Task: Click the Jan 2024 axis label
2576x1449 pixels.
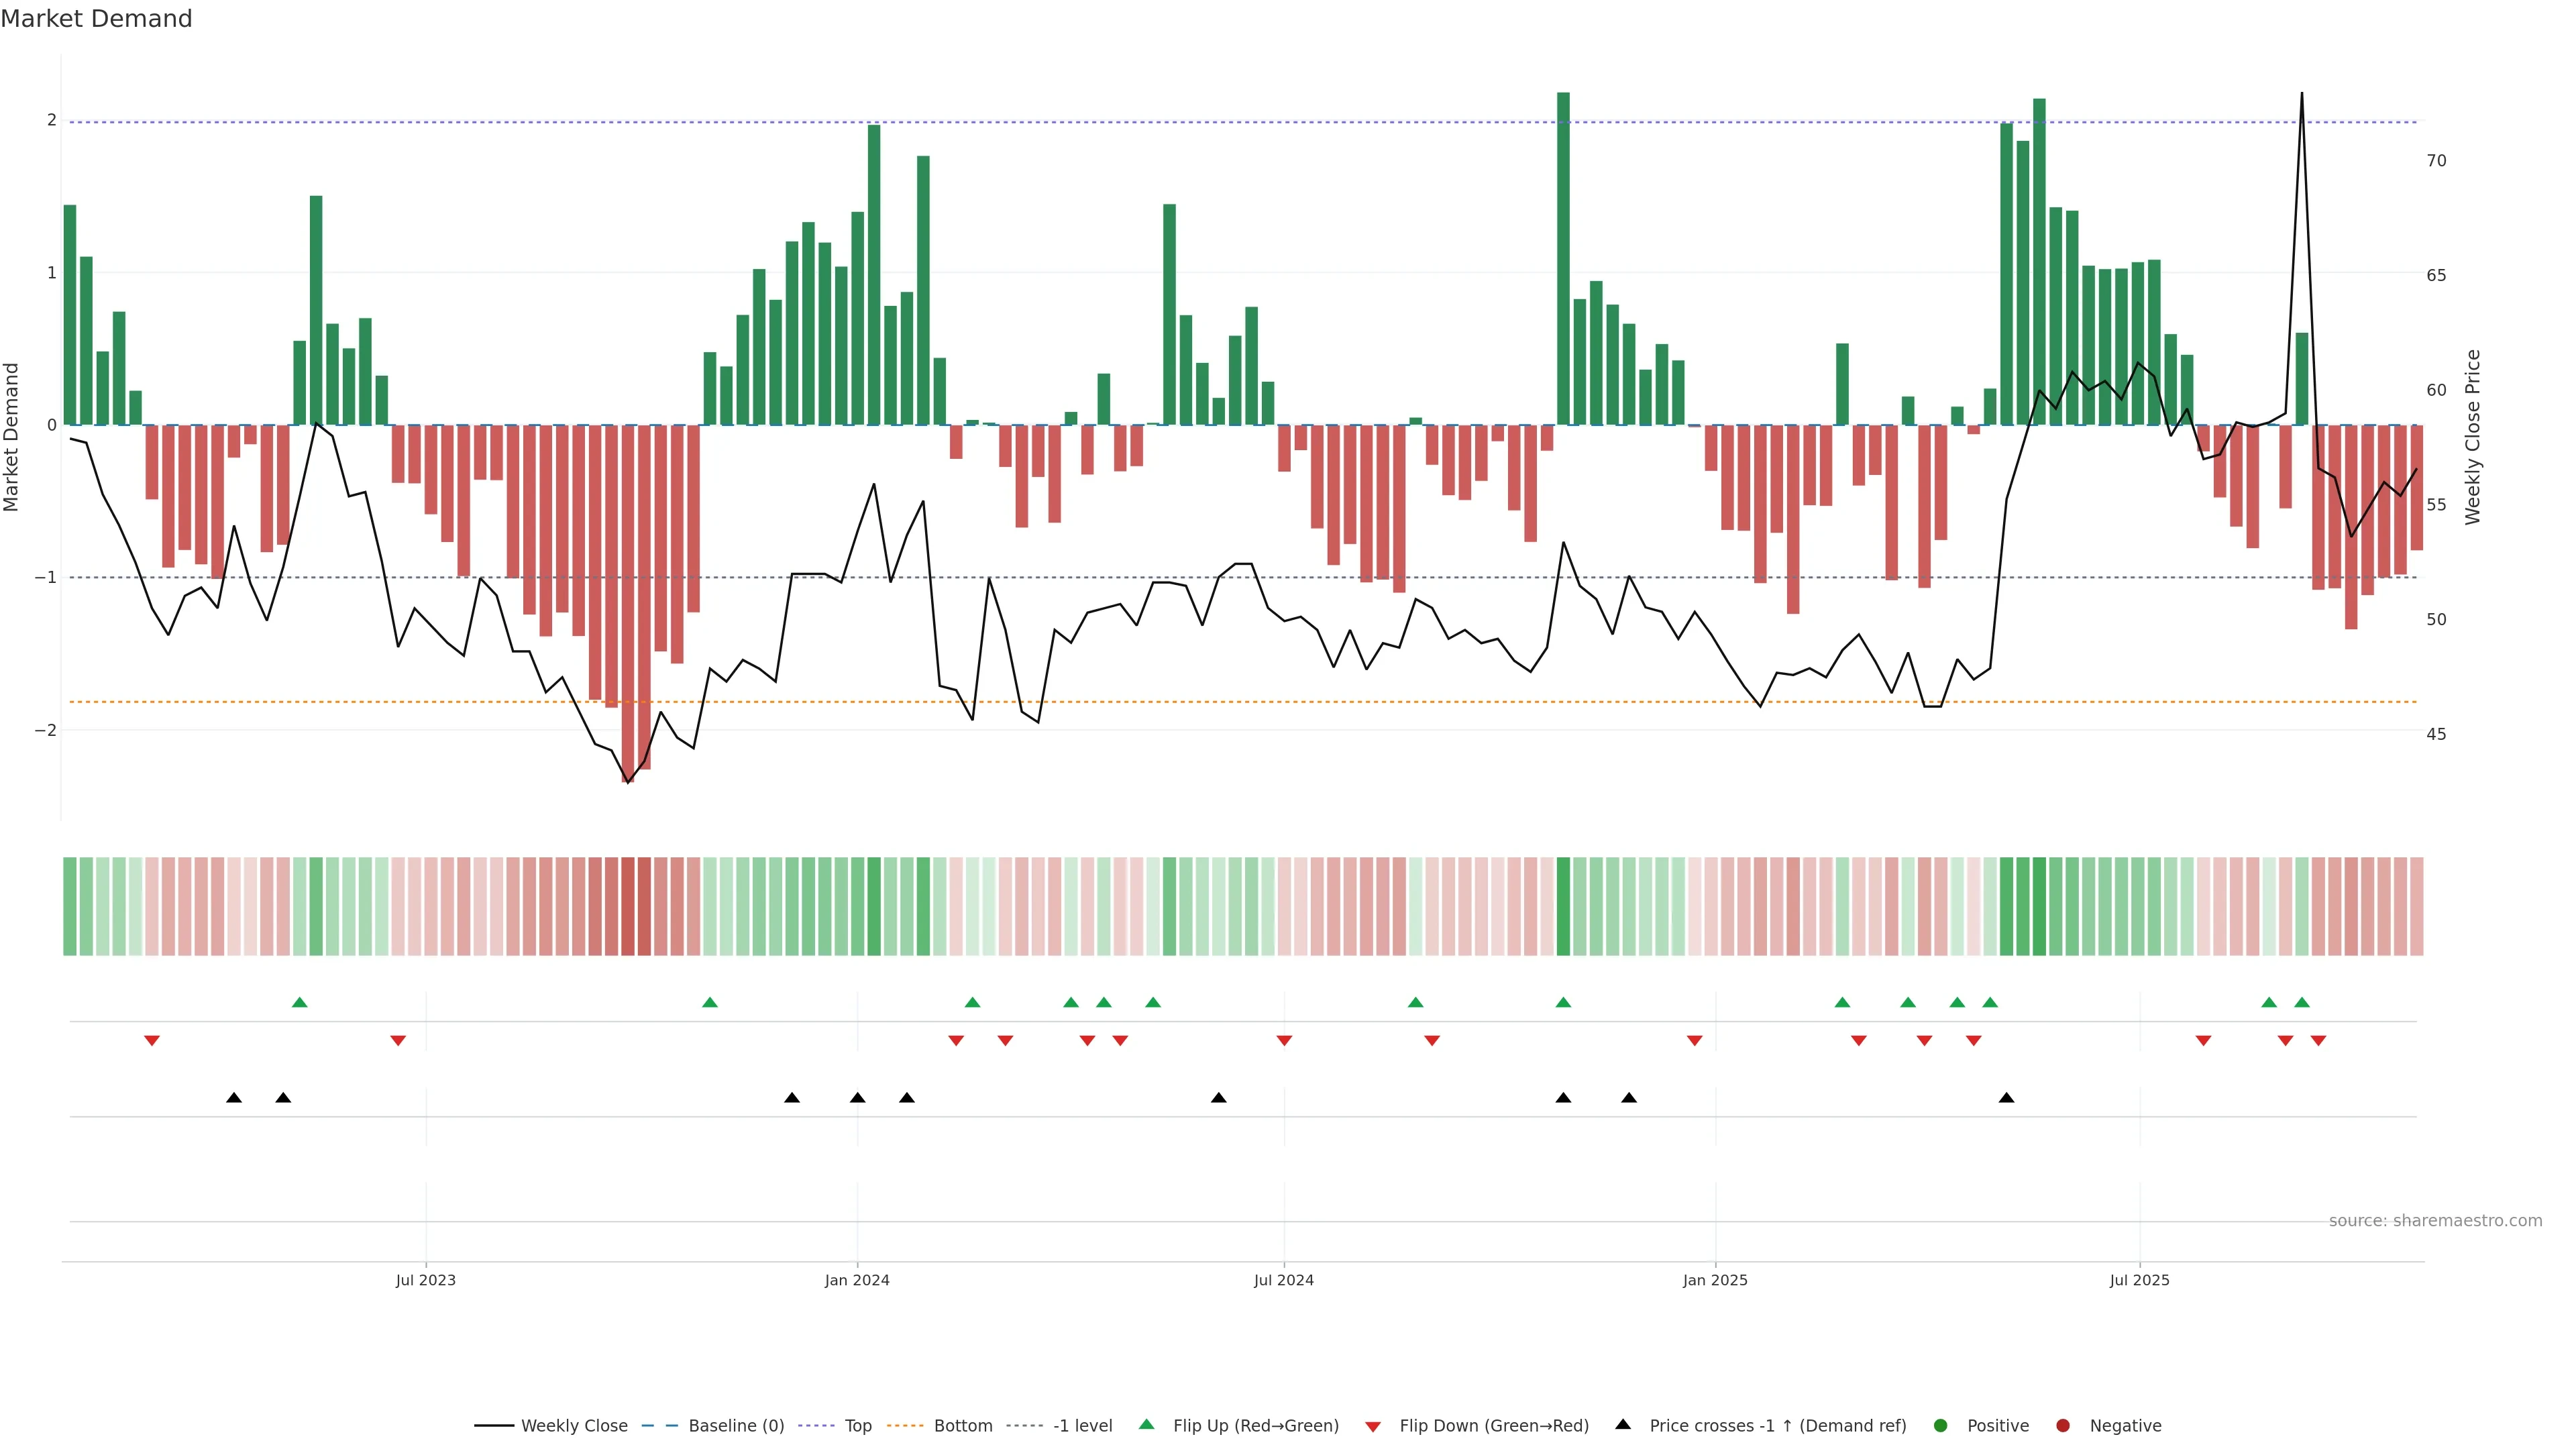Action: coord(857,1280)
